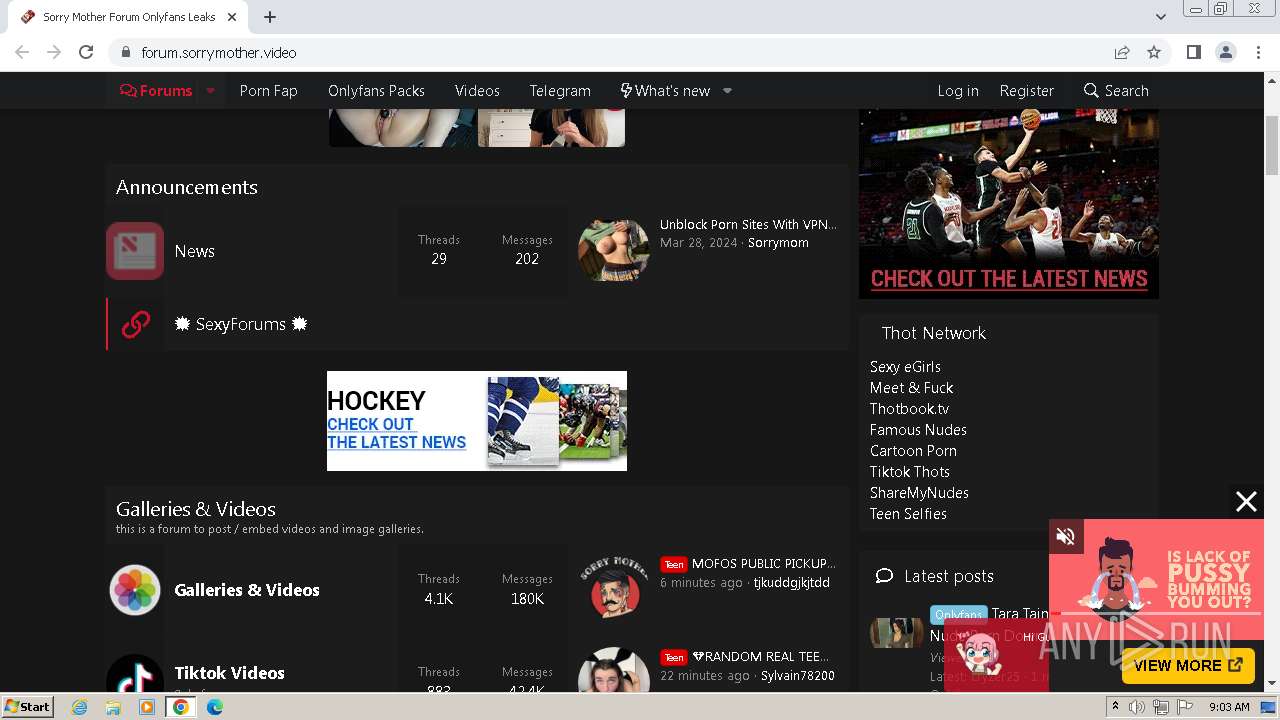Open the What's new nav item
The image size is (1280, 720).
tap(664, 90)
